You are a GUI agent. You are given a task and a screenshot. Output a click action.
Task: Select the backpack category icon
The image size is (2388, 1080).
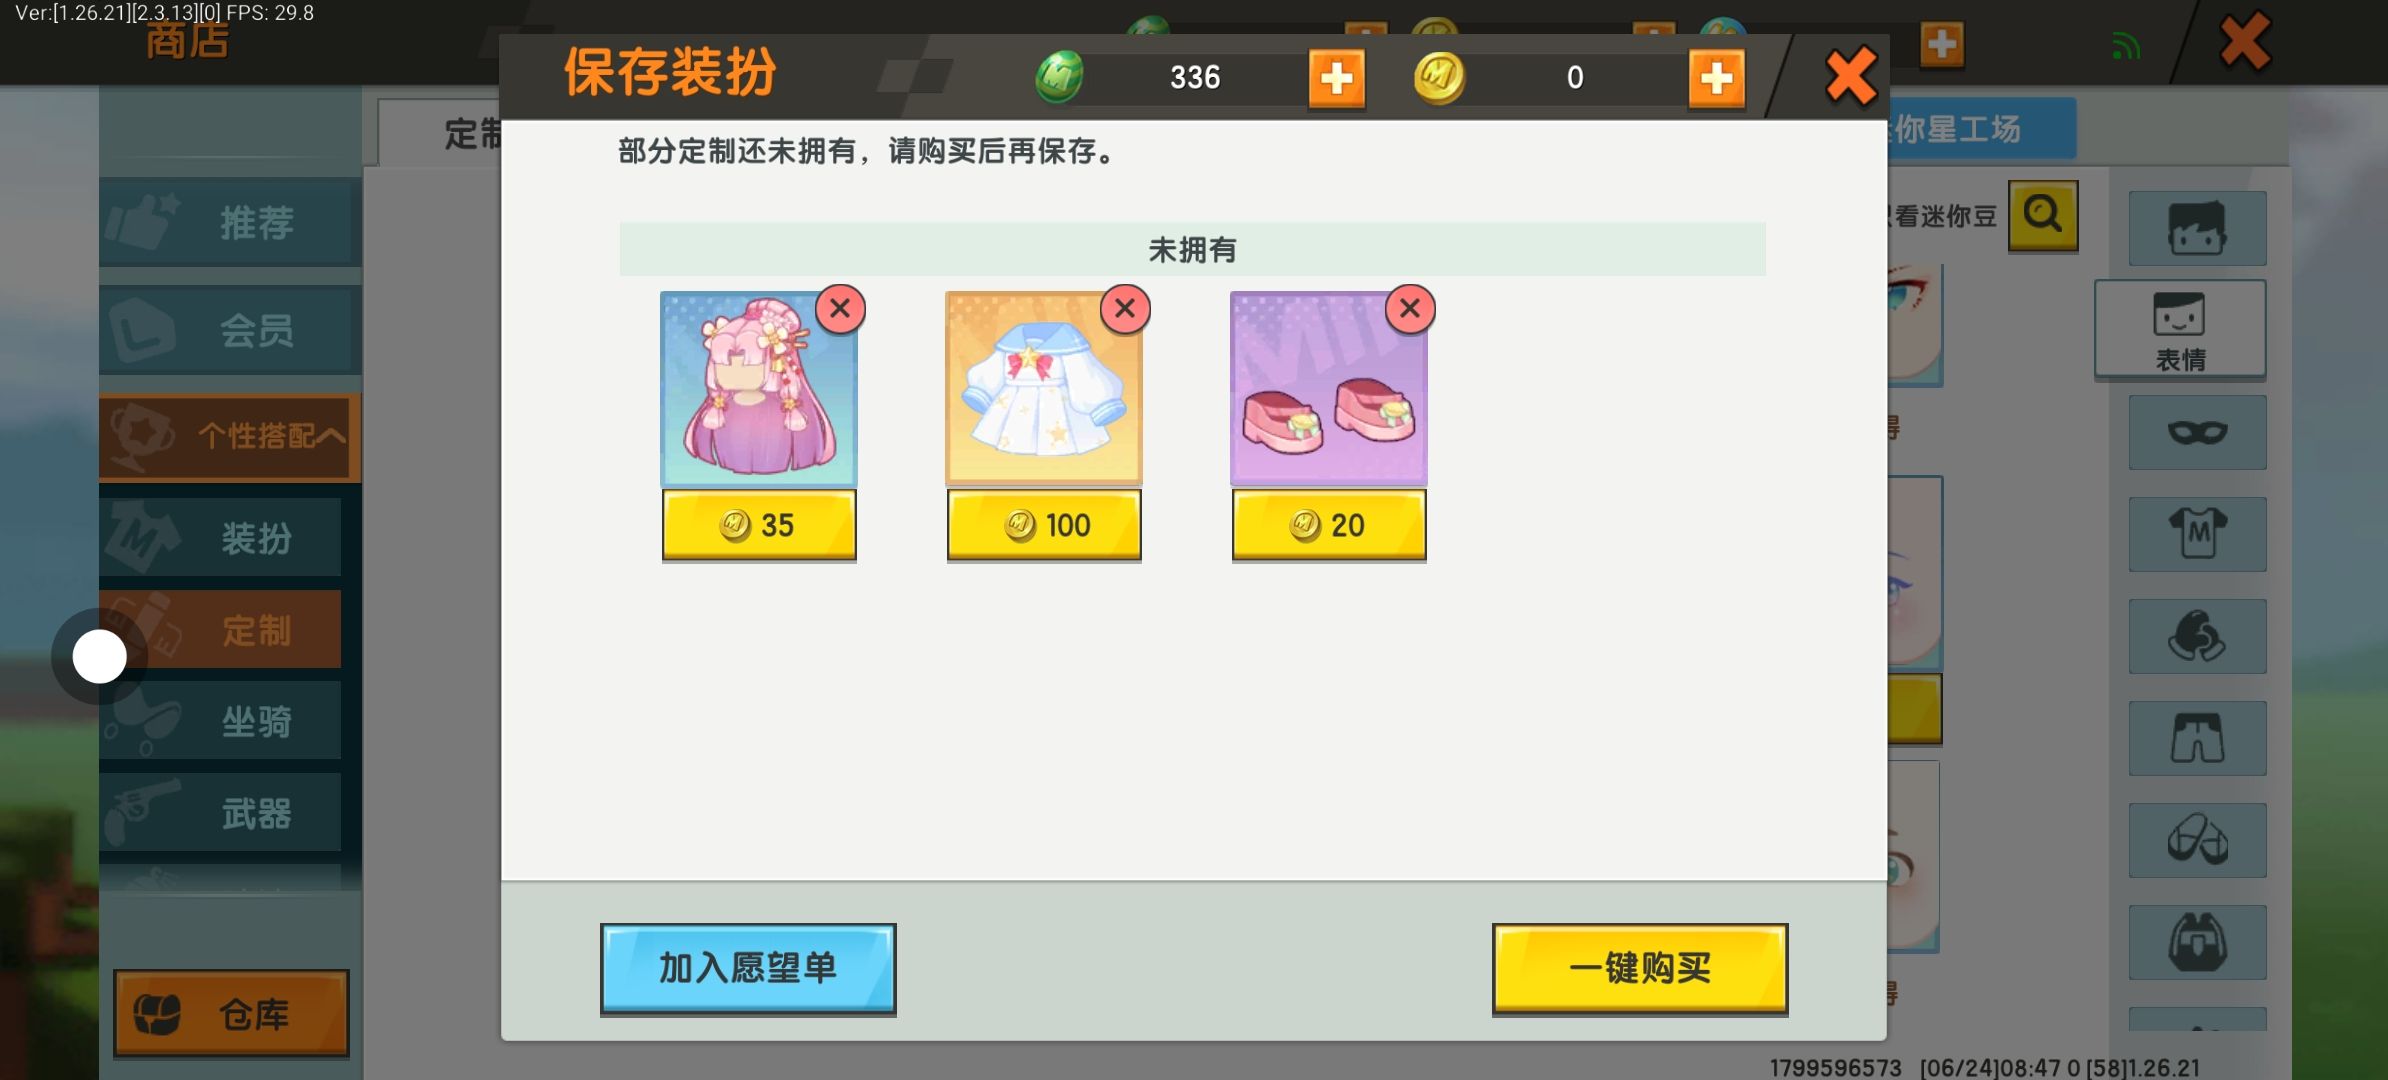(x=2197, y=942)
